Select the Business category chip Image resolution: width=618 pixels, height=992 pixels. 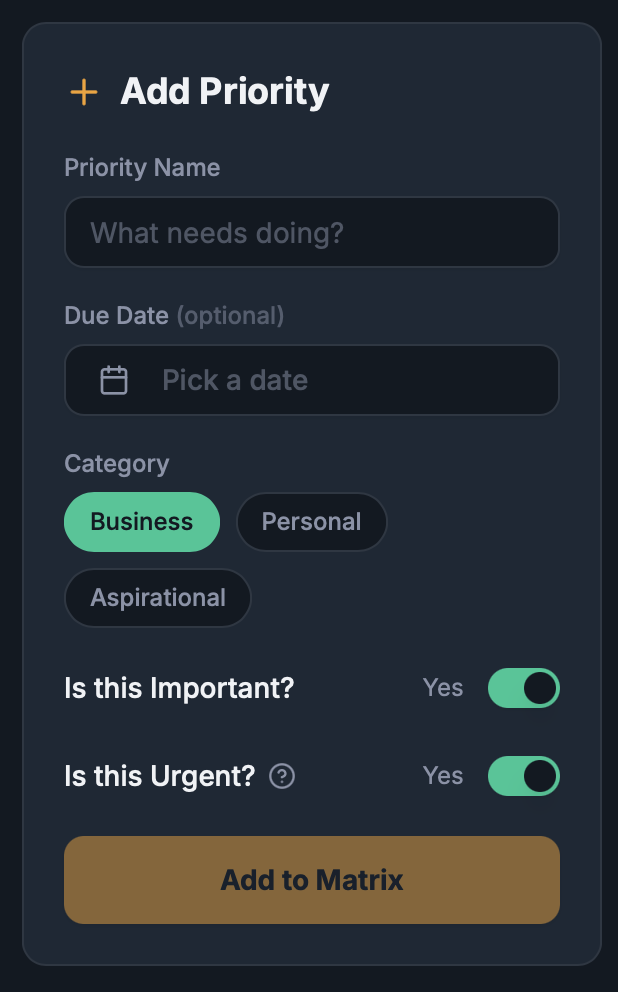(142, 522)
